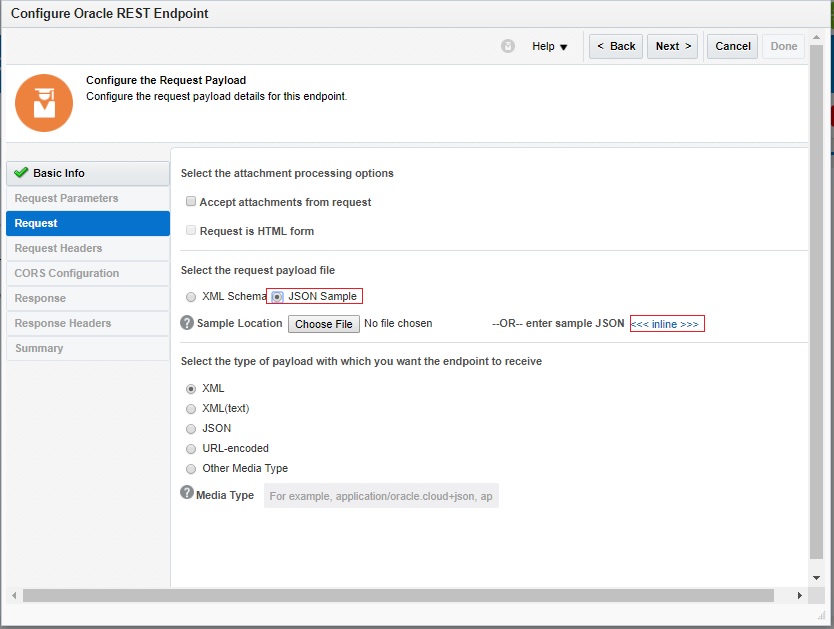The height and width of the screenshot is (629, 834).
Task: Open the Request Headers step
Action: [88, 248]
